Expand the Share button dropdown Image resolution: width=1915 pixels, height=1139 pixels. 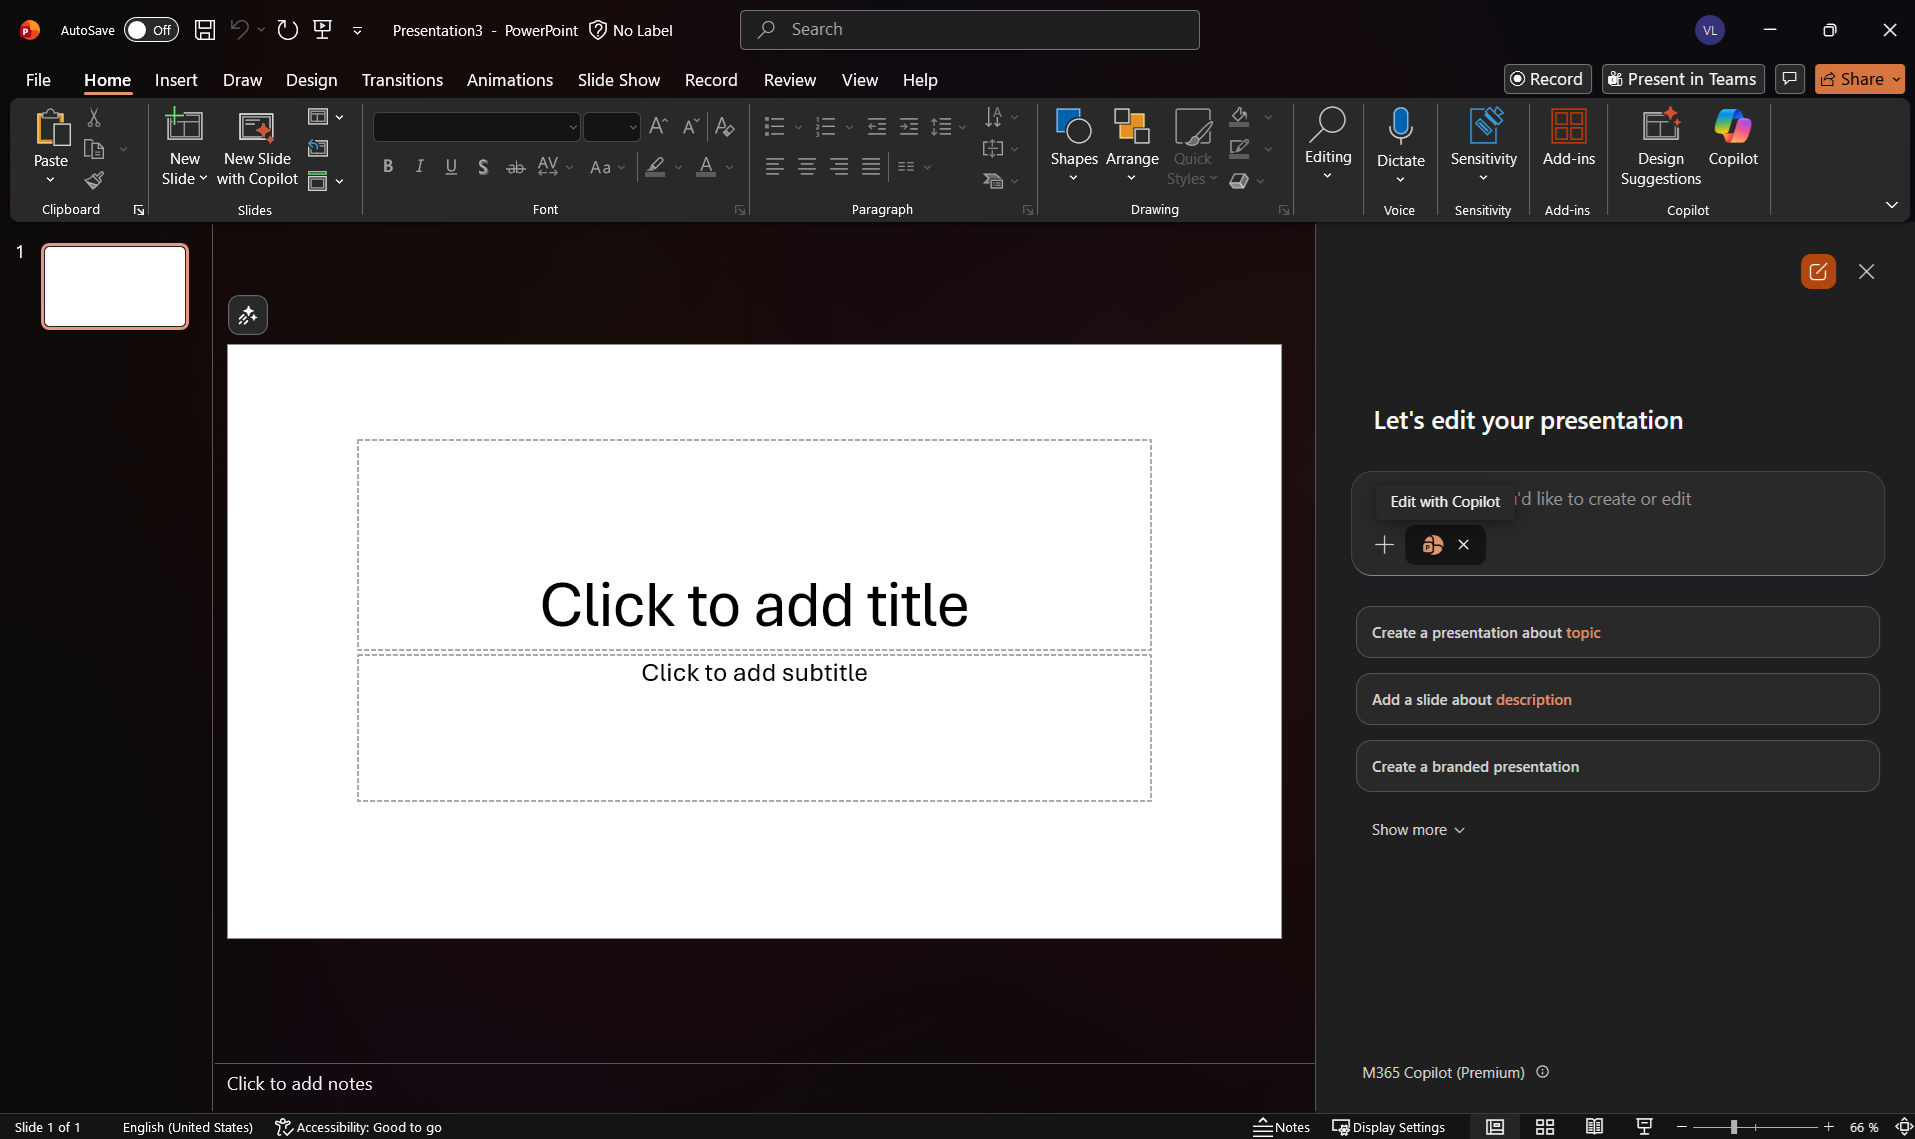(x=1896, y=79)
